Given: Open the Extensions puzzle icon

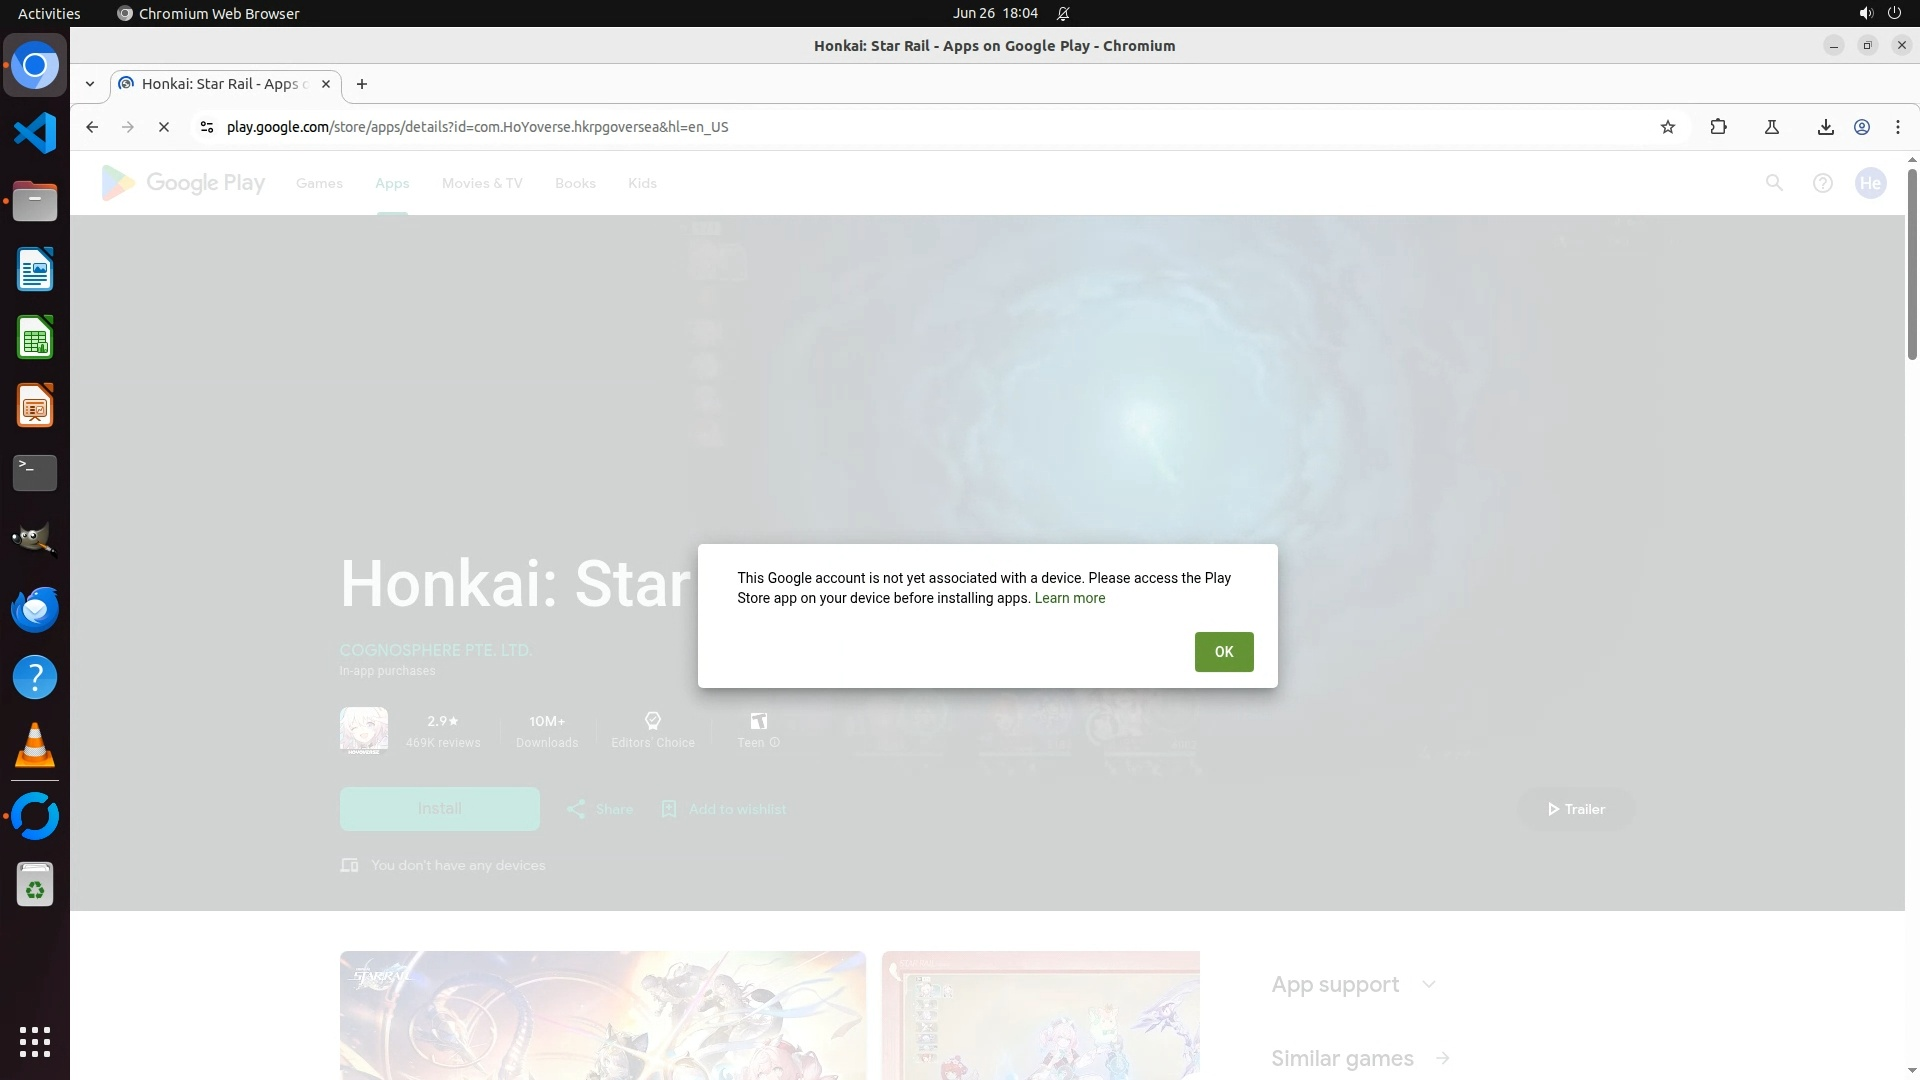Looking at the screenshot, I should pyautogui.click(x=1718, y=127).
